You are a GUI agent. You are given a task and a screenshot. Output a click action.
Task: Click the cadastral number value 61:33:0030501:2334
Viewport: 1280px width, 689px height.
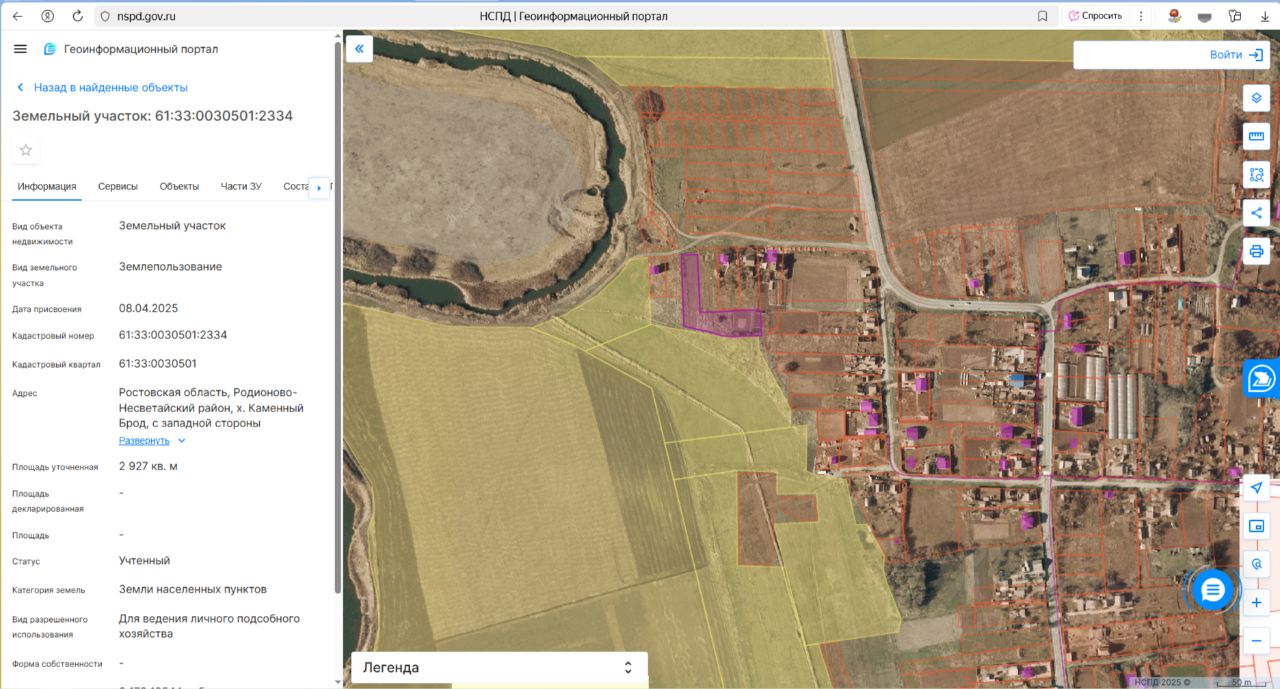tap(173, 335)
